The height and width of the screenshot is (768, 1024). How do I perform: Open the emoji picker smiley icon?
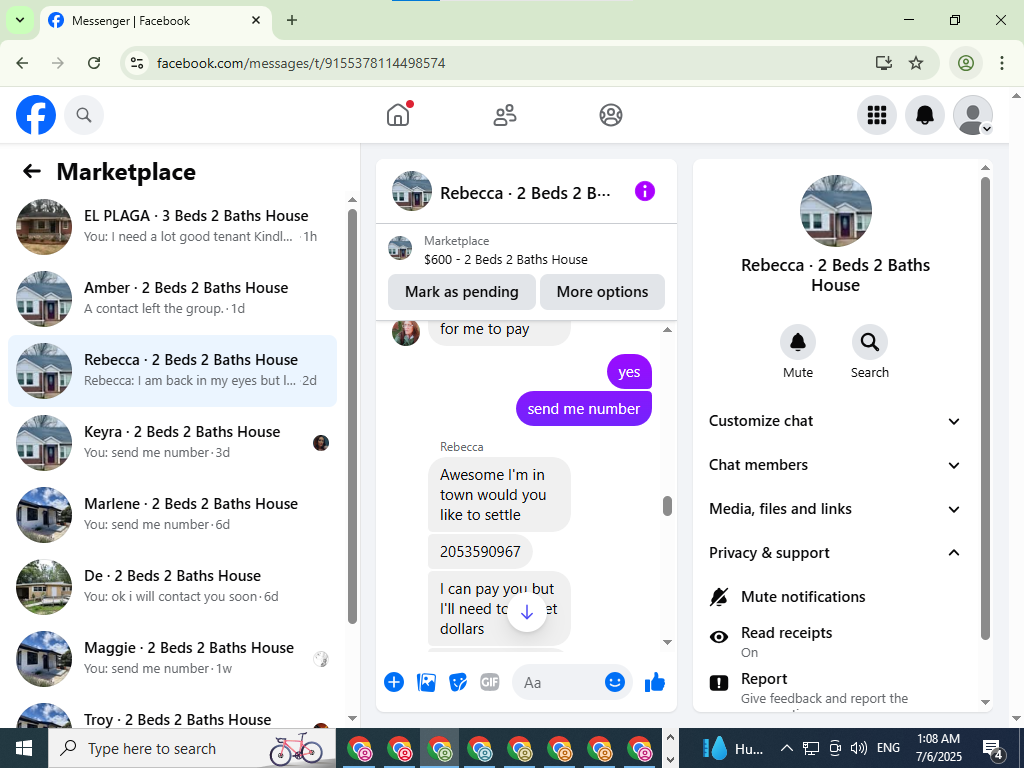(x=615, y=682)
